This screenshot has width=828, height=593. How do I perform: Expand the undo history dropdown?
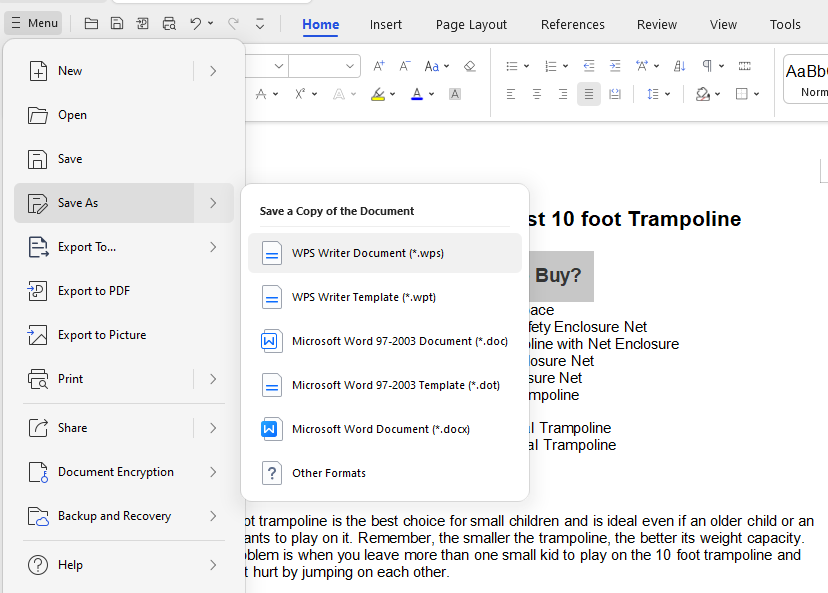tap(210, 22)
